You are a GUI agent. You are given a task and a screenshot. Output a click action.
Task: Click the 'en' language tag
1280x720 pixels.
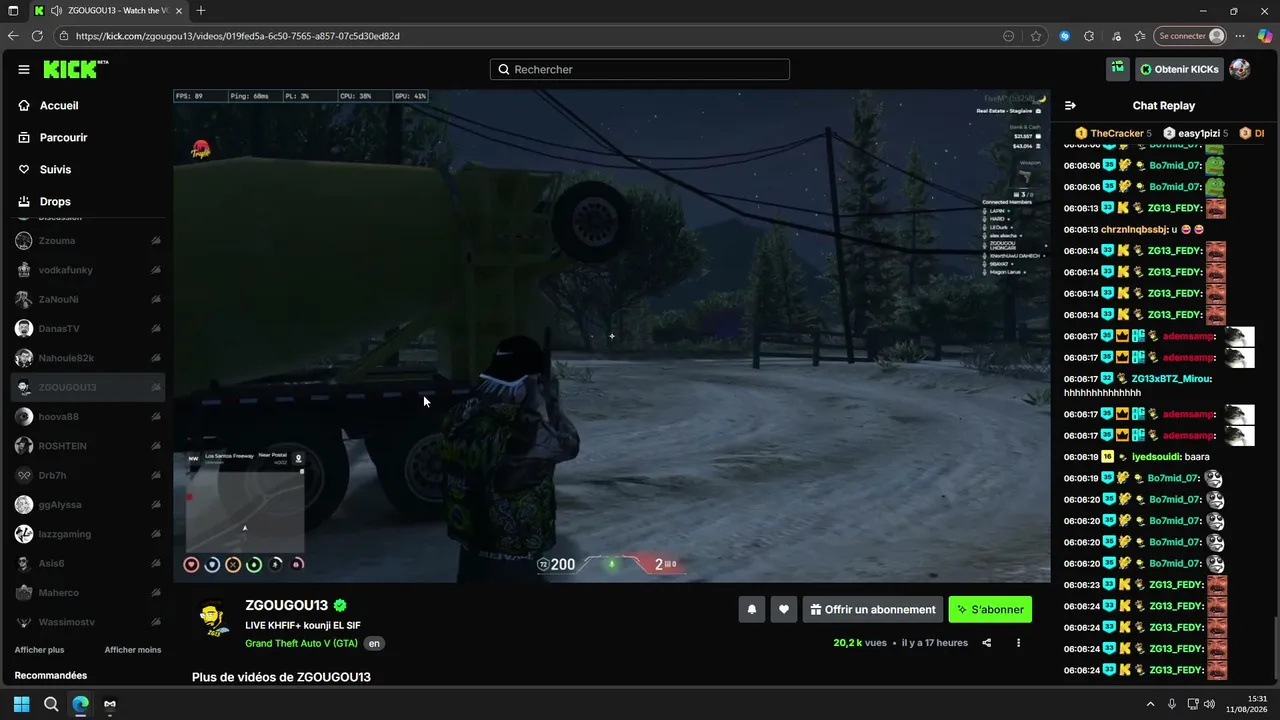click(374, 643)
